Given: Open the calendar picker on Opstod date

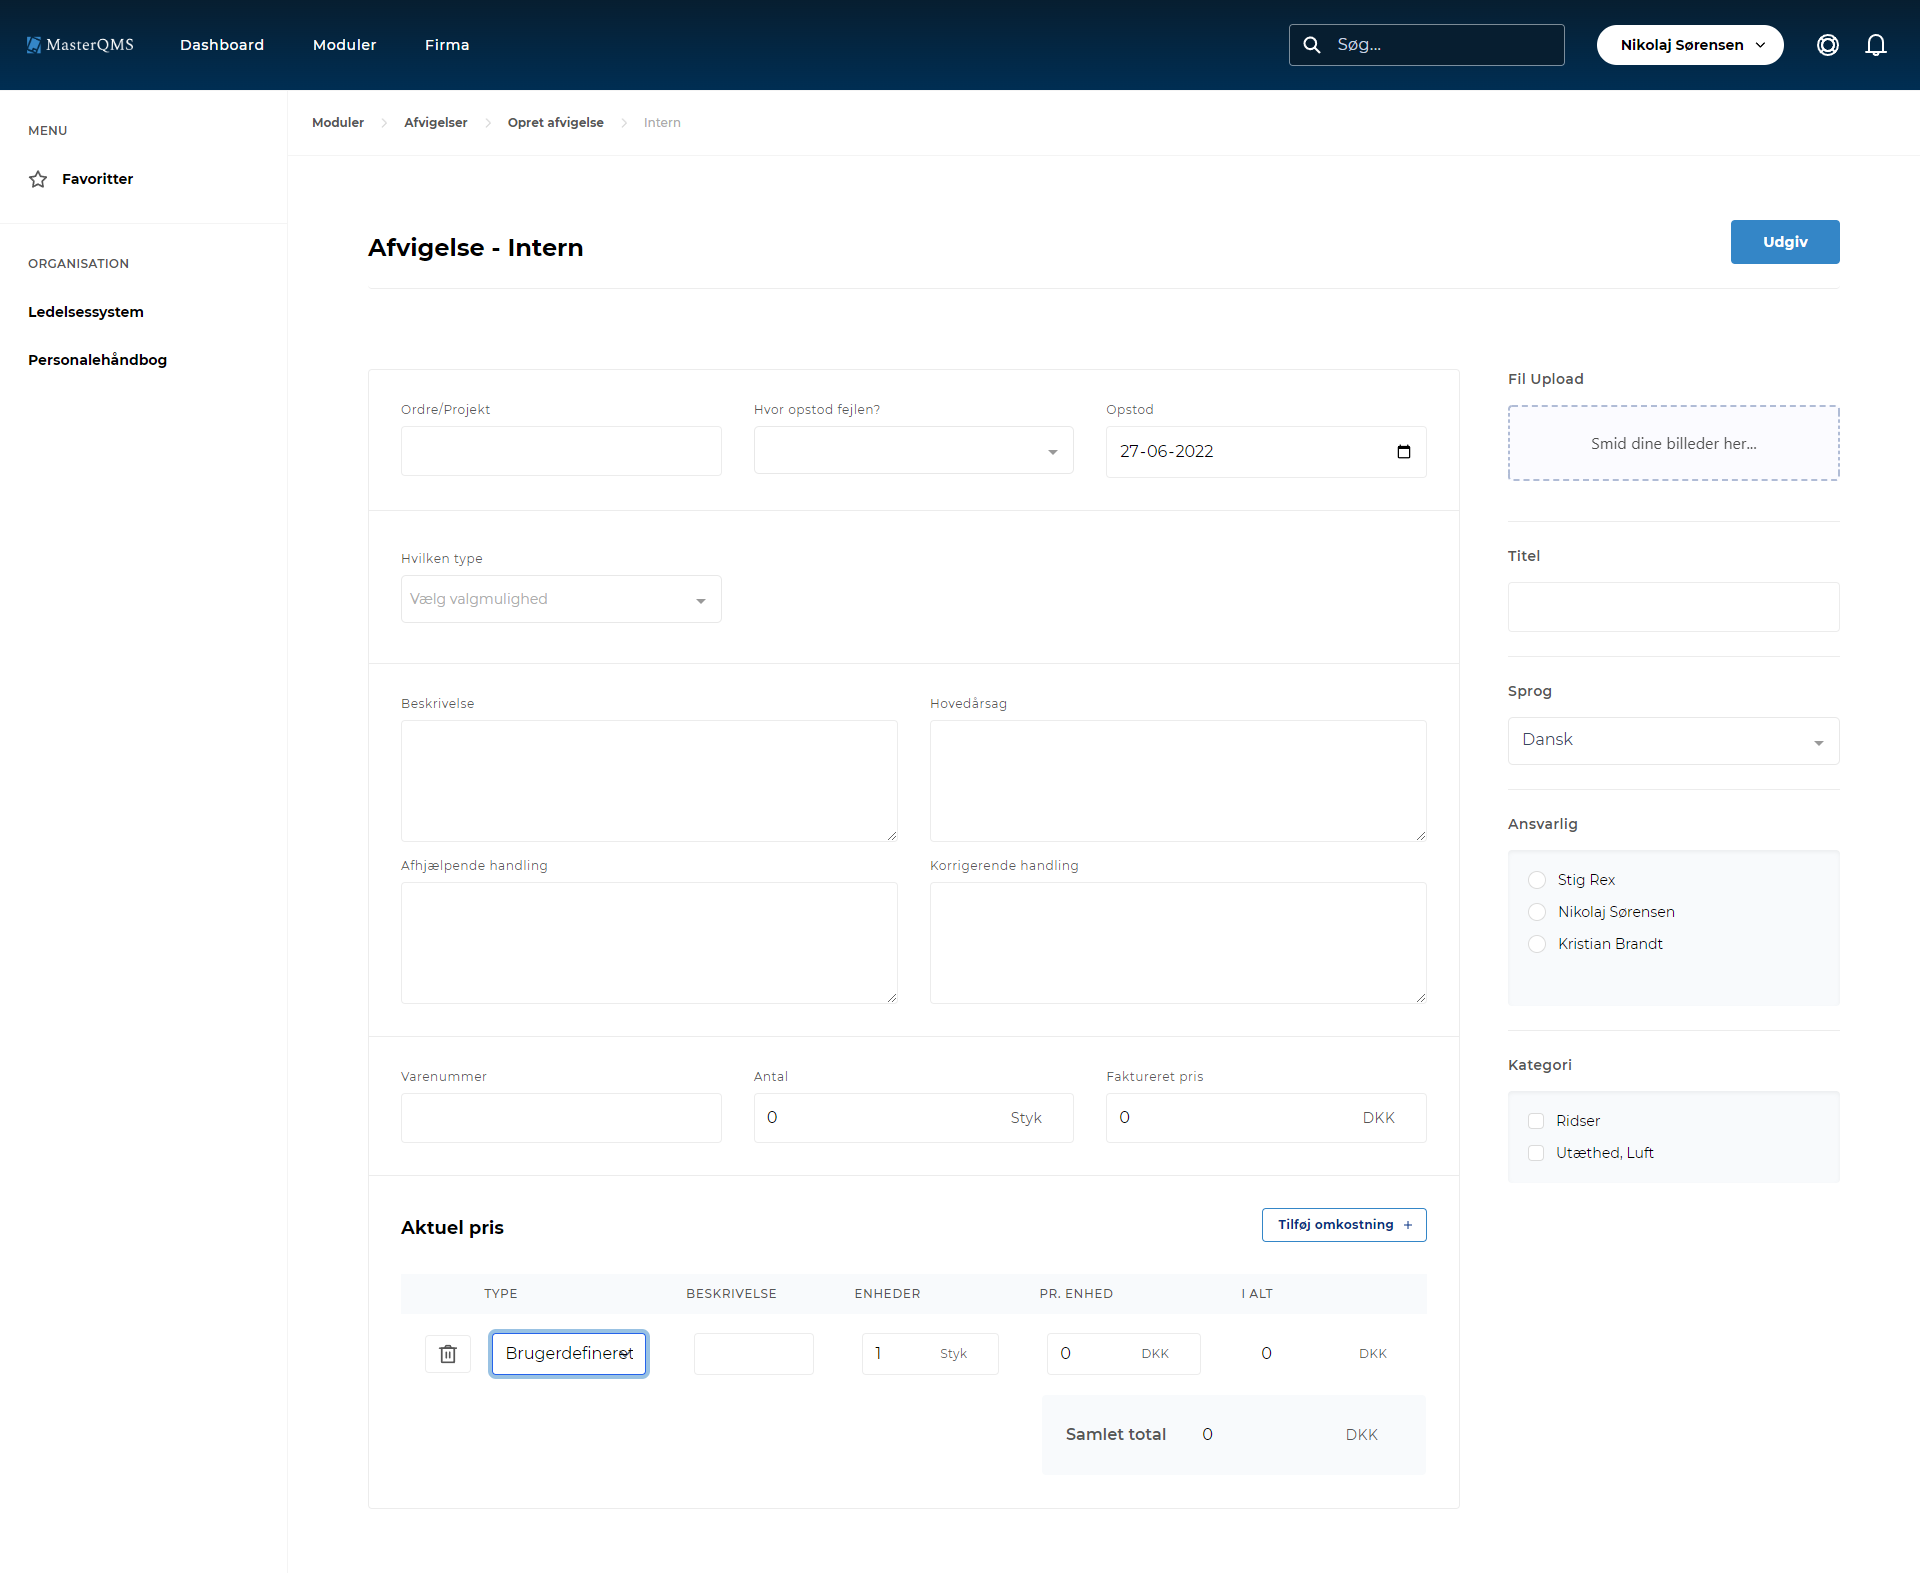Looking at the screenshot, I should click(x=1403, y=452).
